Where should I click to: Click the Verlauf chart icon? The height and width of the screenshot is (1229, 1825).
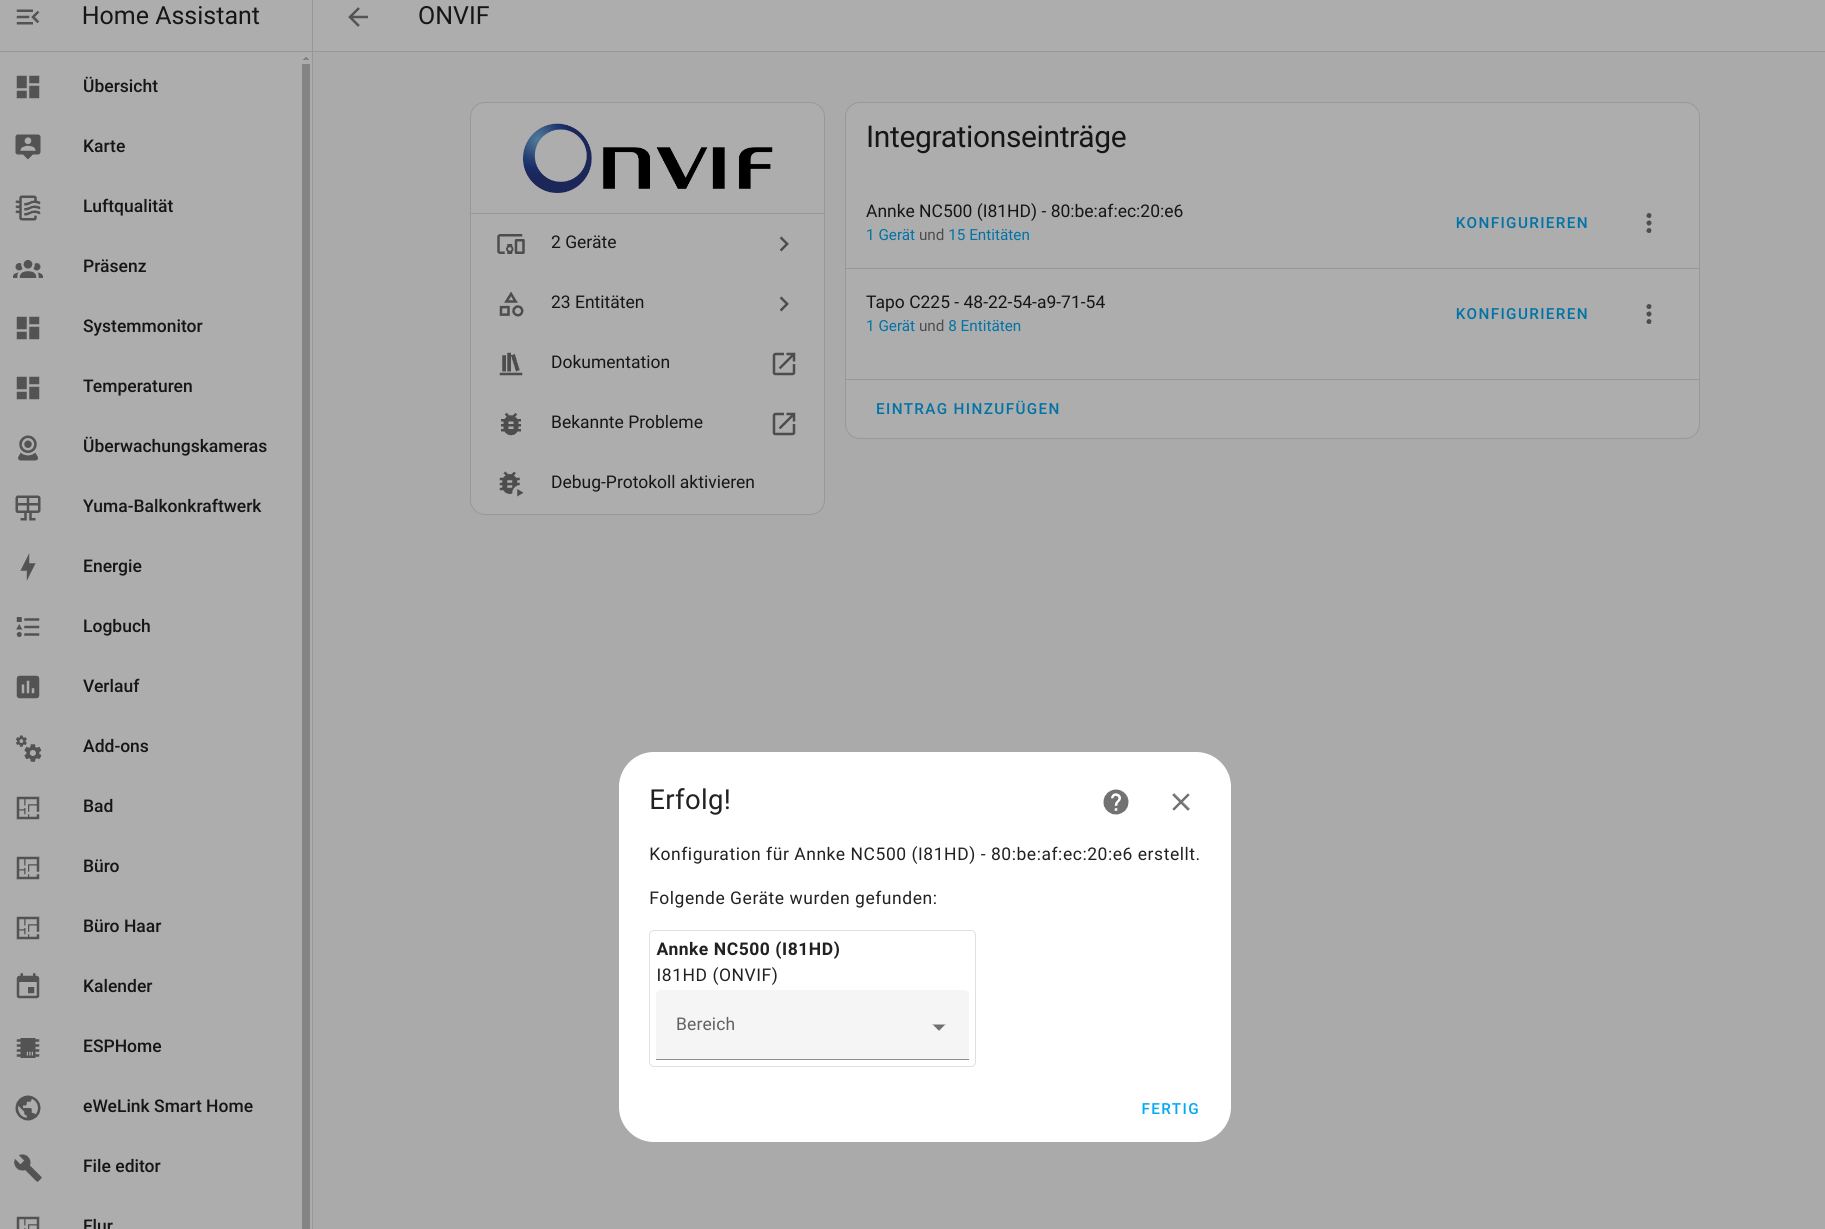click(x=28, y=687)
